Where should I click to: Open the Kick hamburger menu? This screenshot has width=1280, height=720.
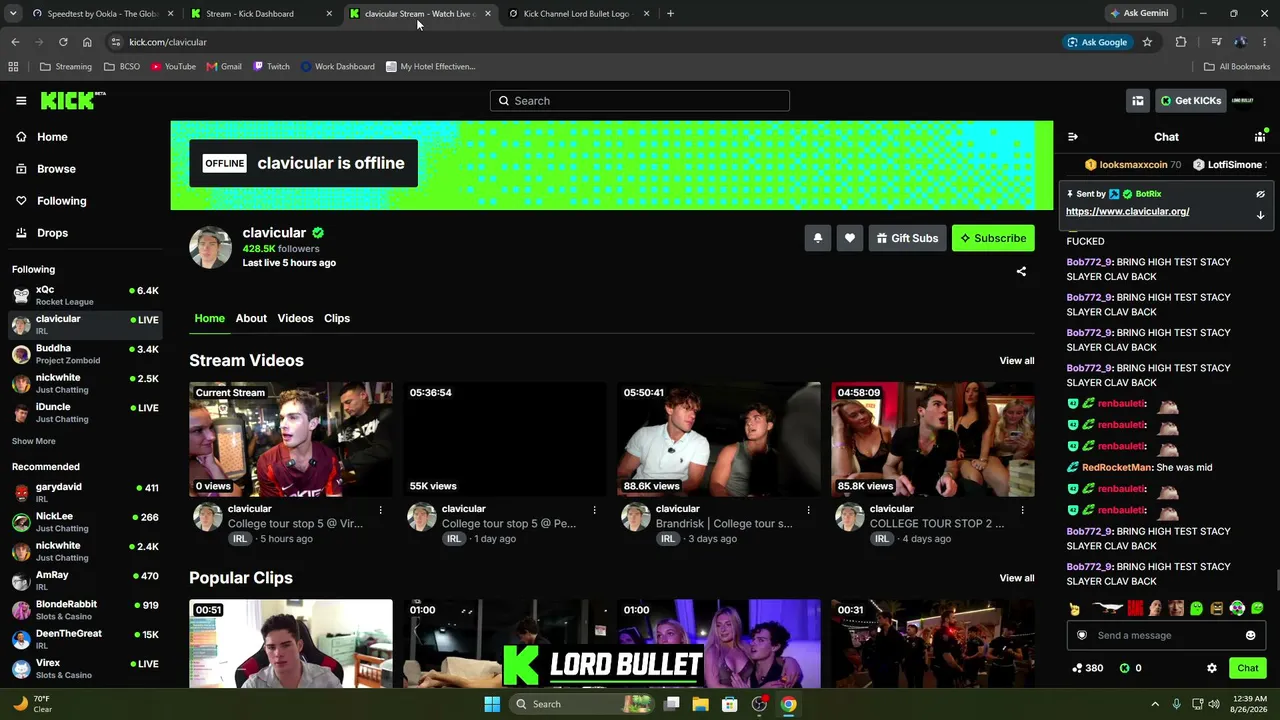(x=21, y=101)
